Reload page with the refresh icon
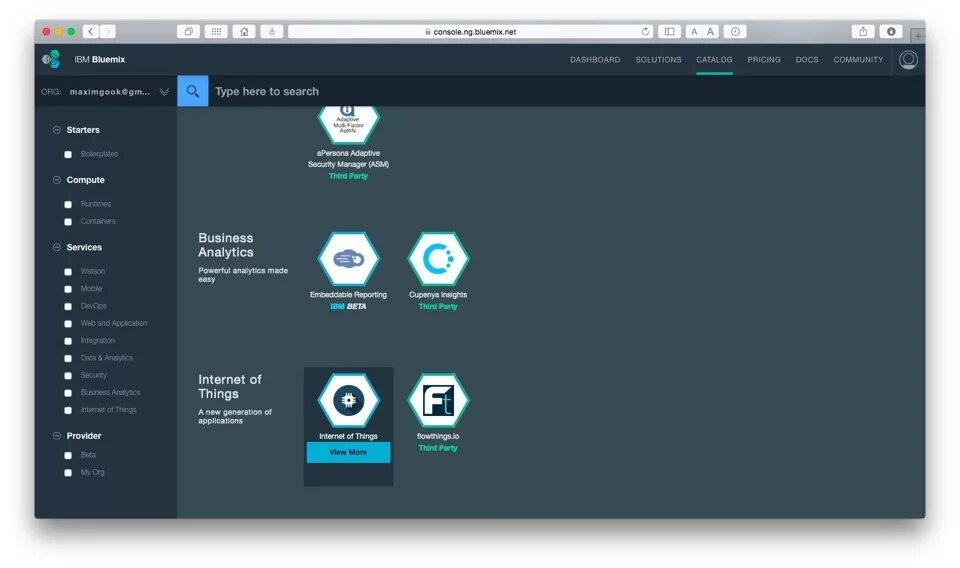960x568 pixels. coord(645,31)
